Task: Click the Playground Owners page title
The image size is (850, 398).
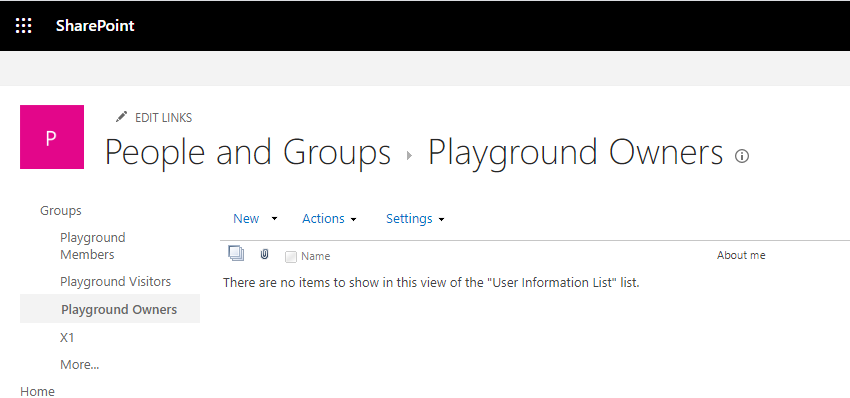Action: (575, 152)
